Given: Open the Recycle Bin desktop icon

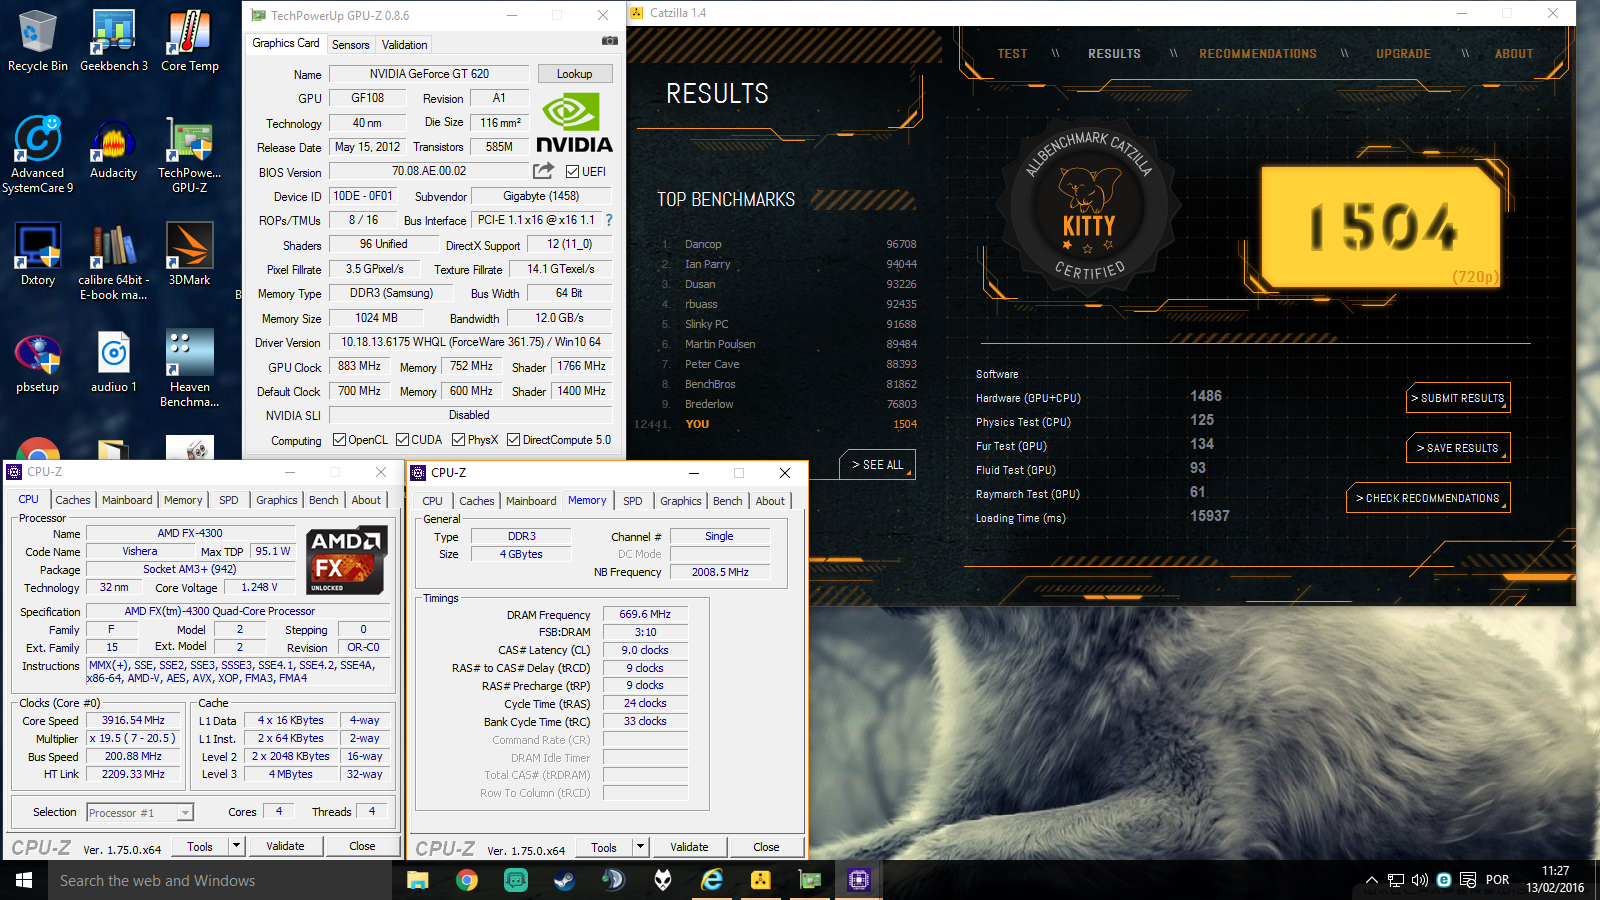Looking at the screenshot, I should tap(37, 41).
